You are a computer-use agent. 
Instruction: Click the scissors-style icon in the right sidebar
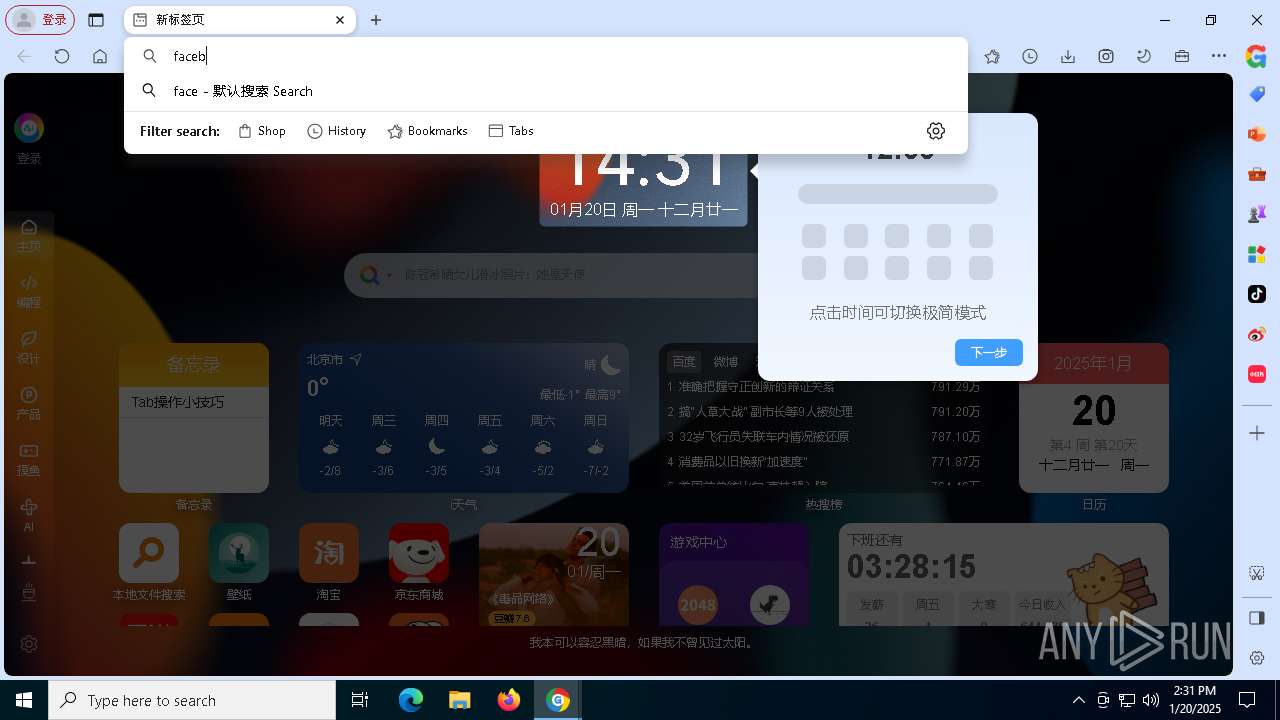[1257, 573]
